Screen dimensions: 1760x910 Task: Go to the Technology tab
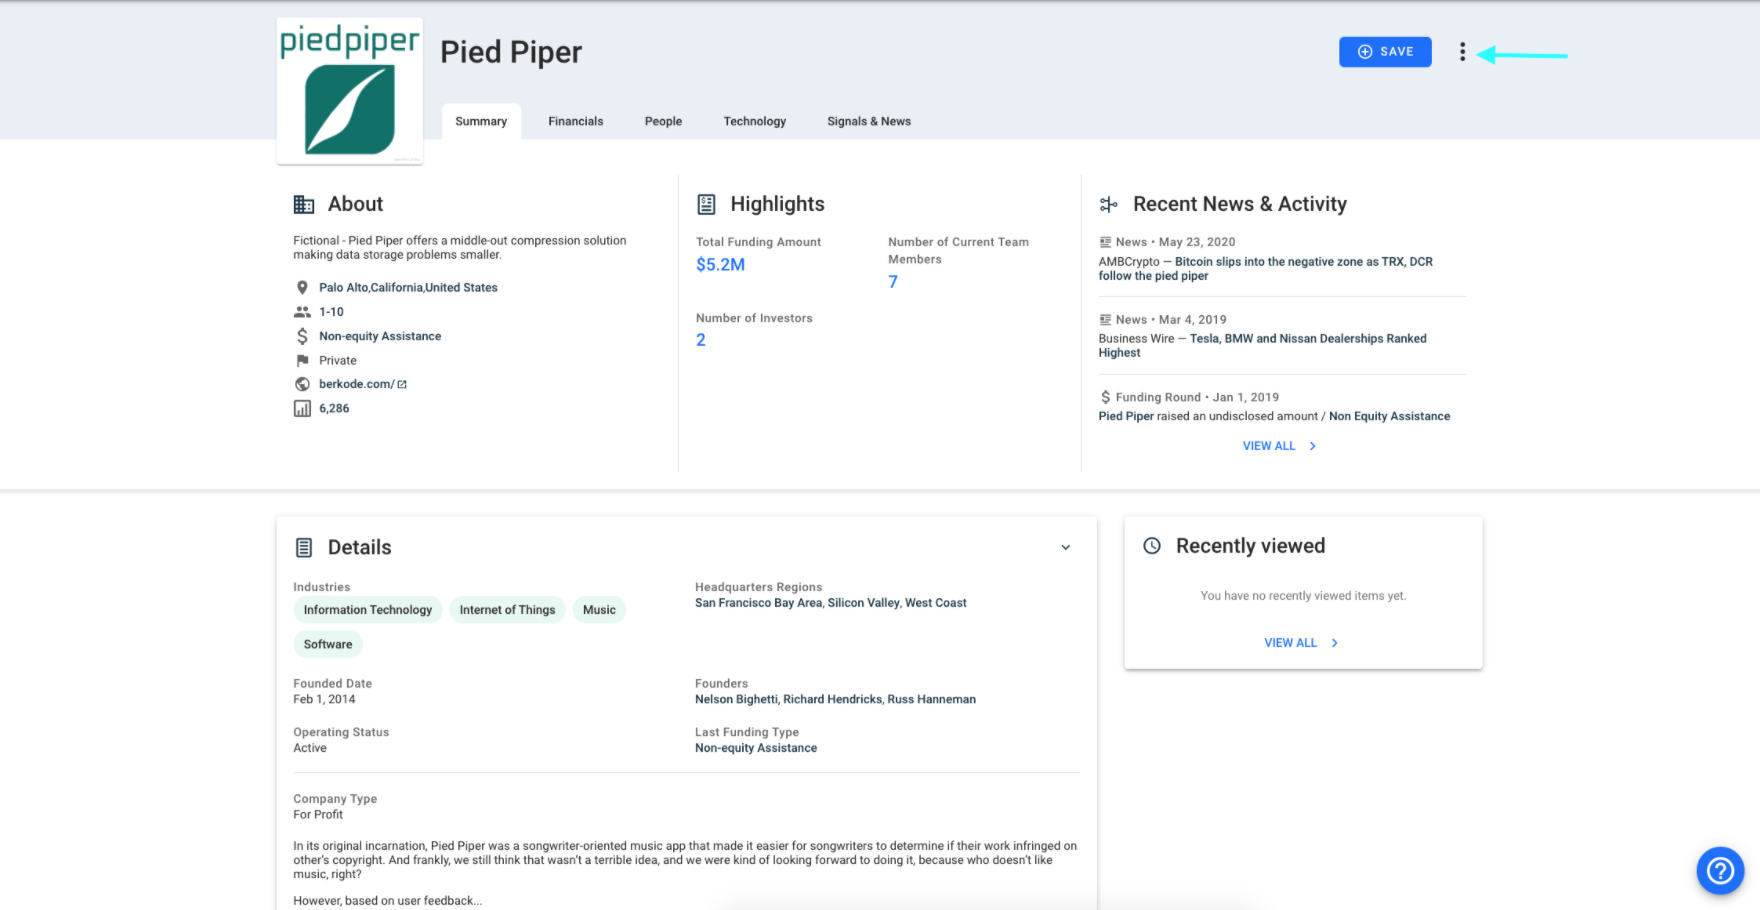(755, 121)
